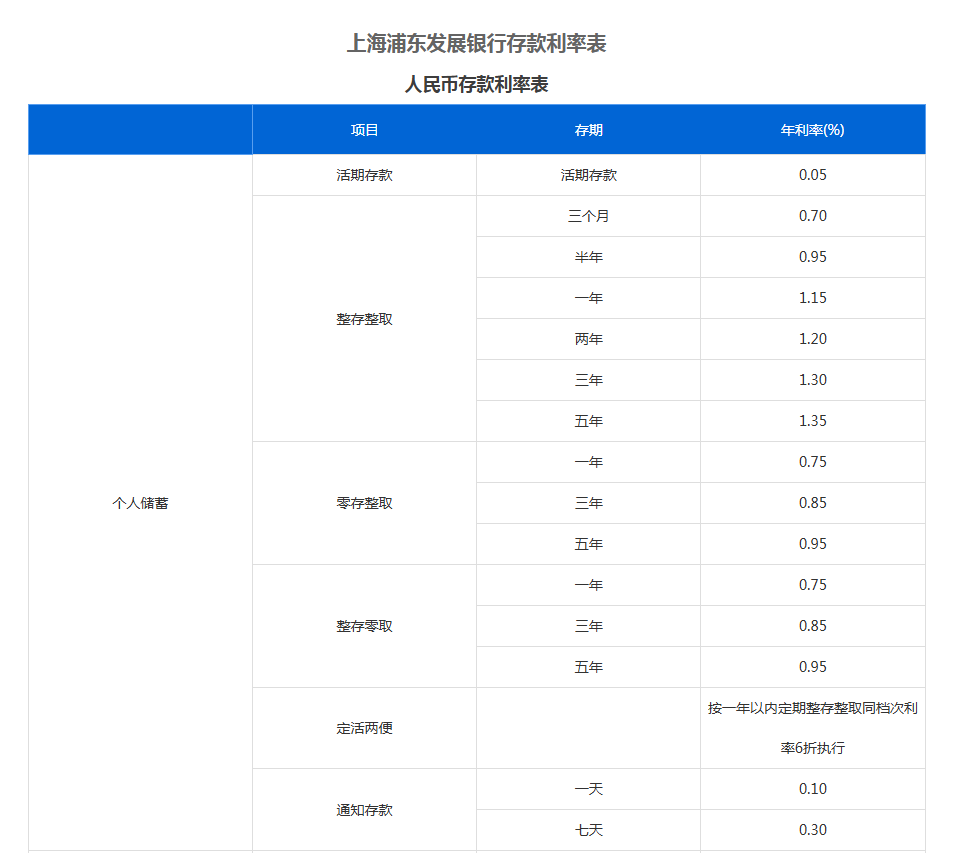Screen dimensions: 968x853
Task: Select the 七天 term cell
Action: [x=588, y=830]
